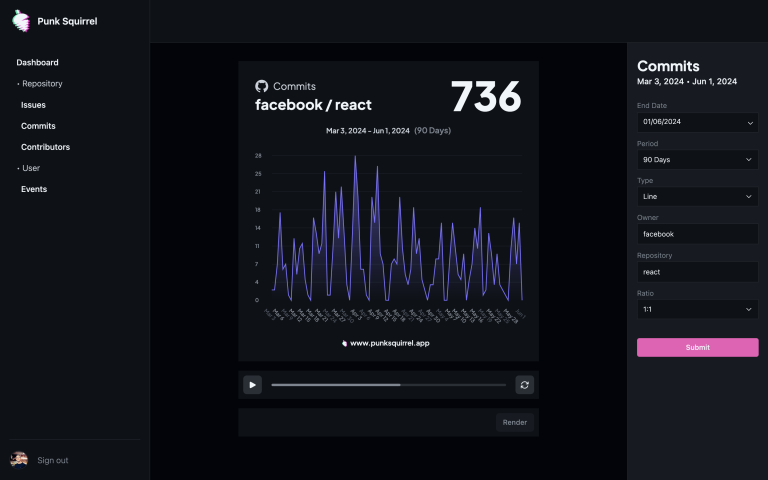Click the user avatar near Sign out
Viewport: 768px width, 480px height.
tap(19, 460)
